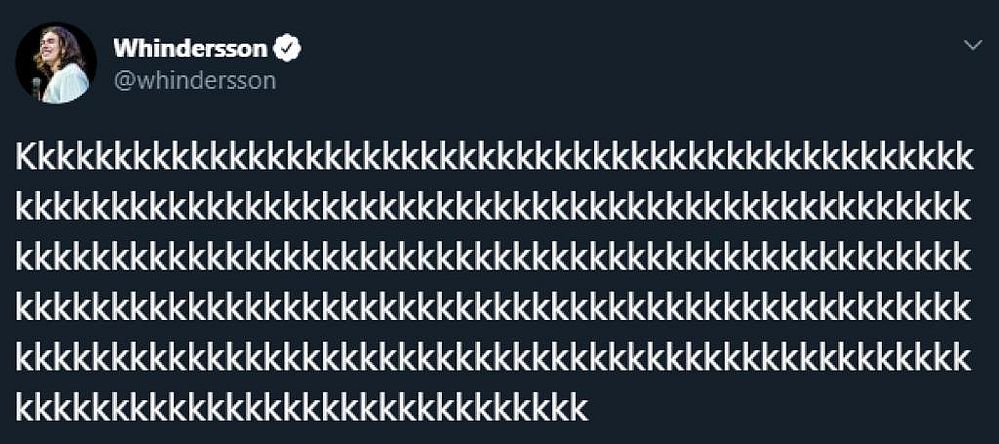Click empty space right of the last line

[x=780, y=407]
